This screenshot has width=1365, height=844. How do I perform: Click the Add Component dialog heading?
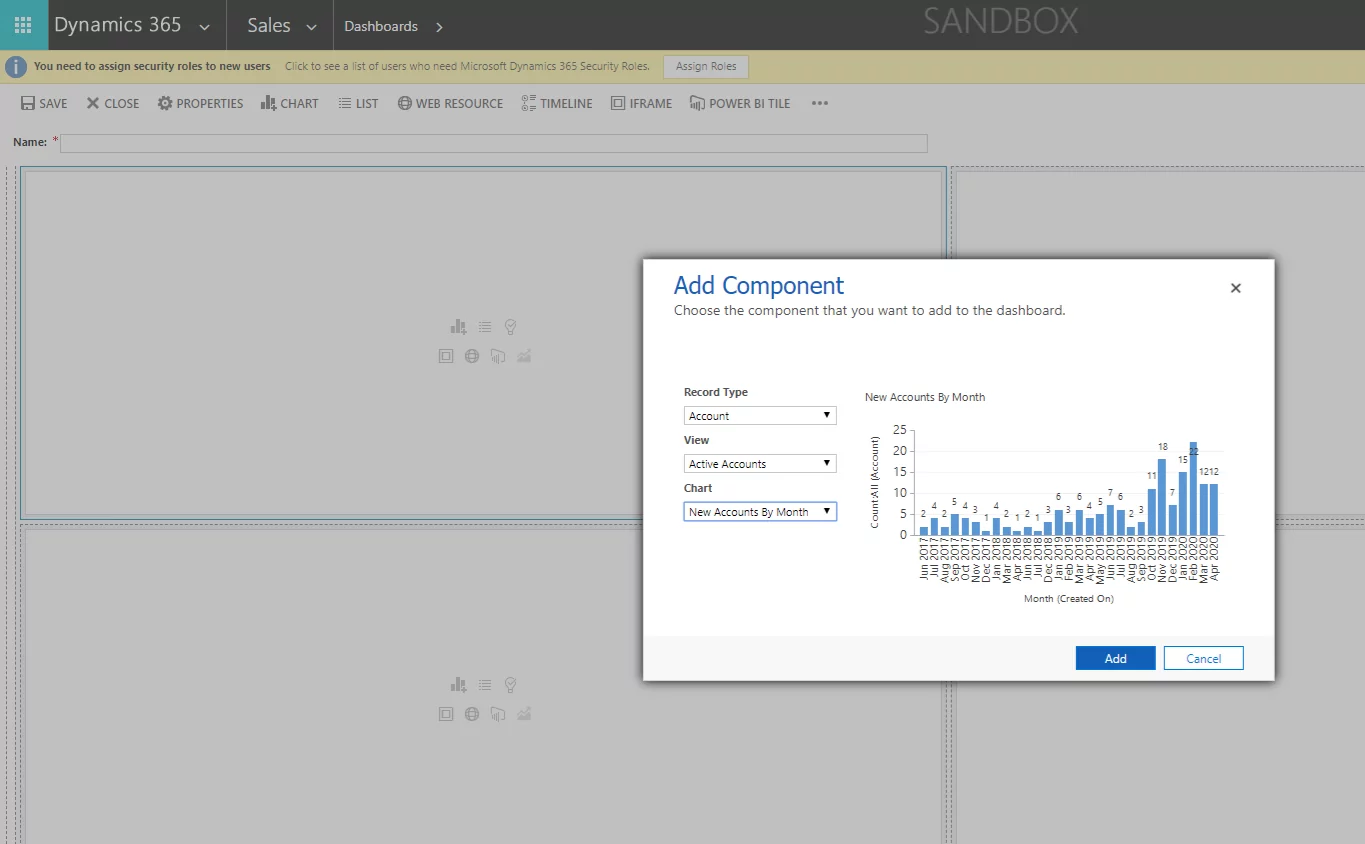pyautogui.click(x=759, y=285)
